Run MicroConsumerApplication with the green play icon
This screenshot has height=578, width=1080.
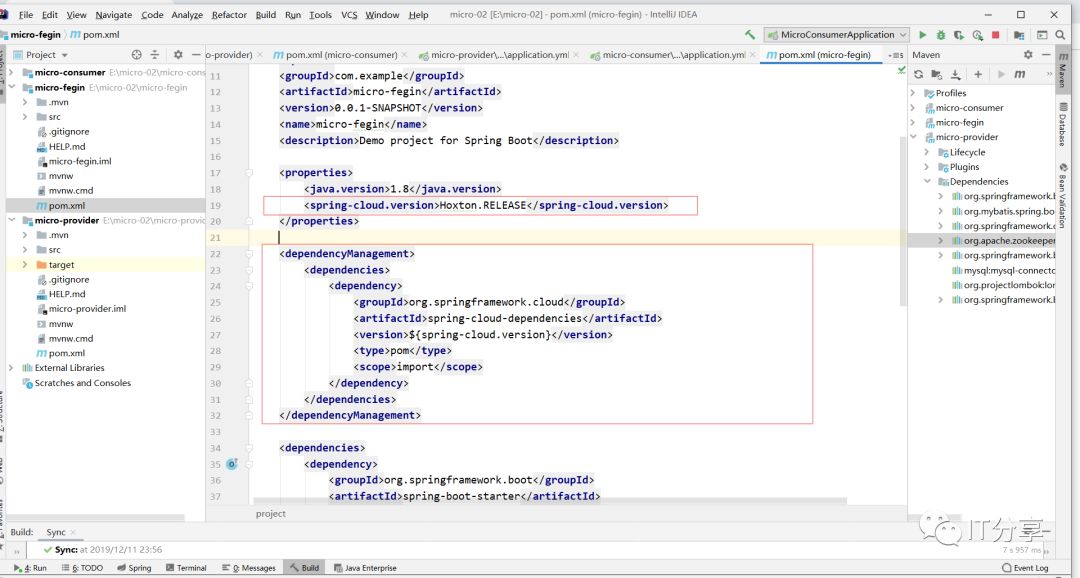tap(923, 34)
